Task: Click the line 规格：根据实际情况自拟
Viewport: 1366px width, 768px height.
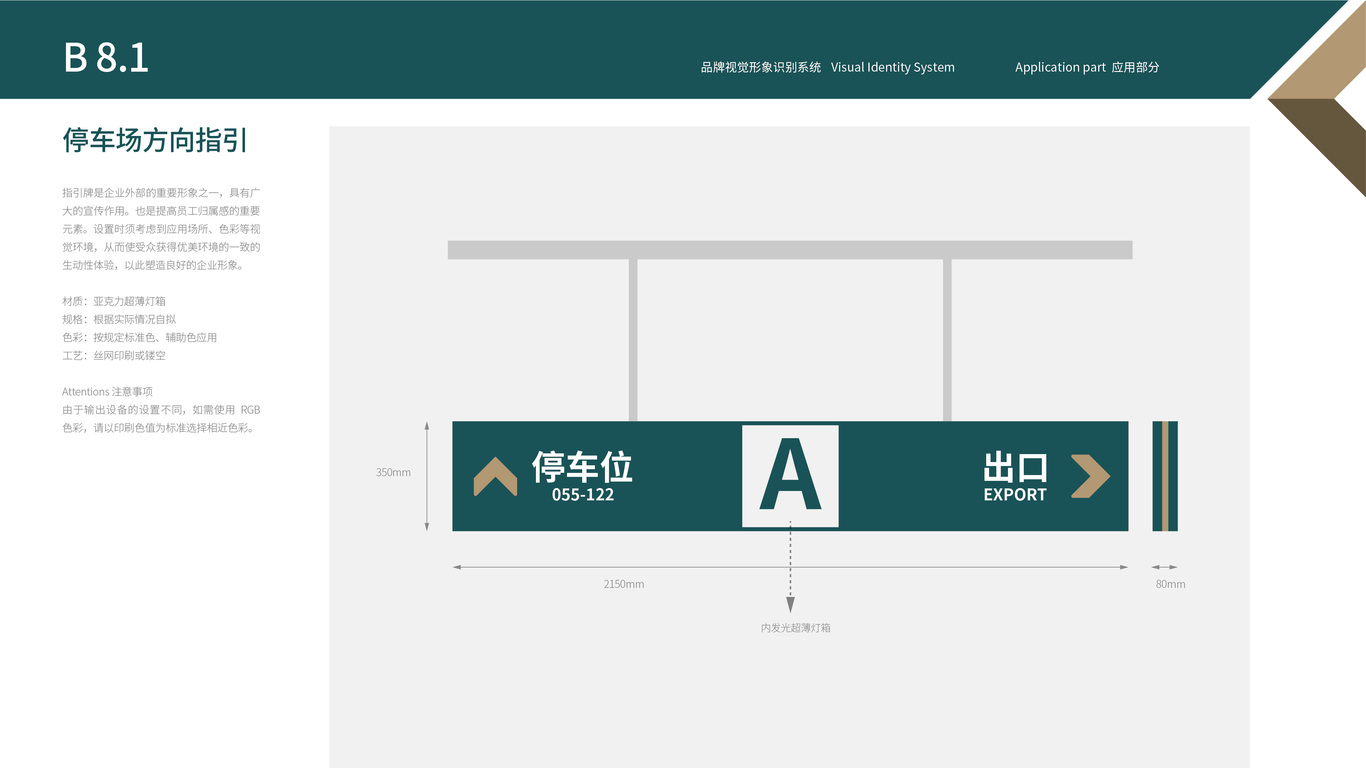Action: [x=119, y=319]
